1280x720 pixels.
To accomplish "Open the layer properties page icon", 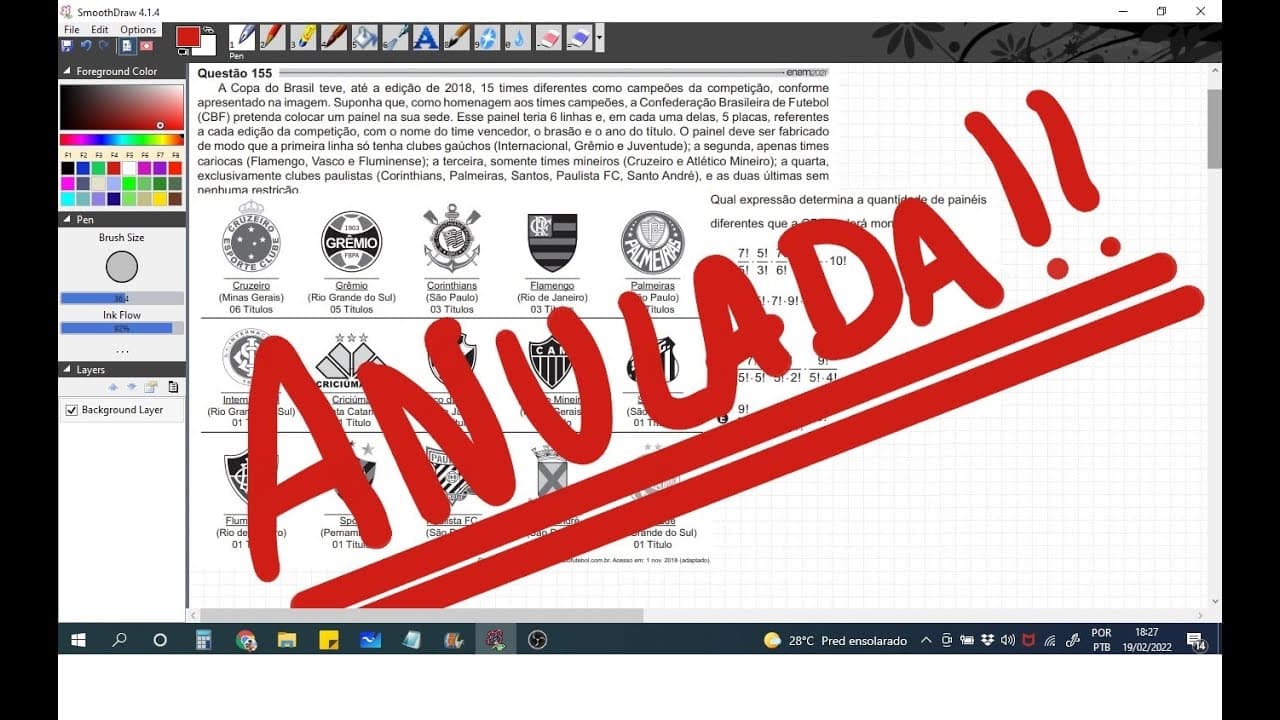I will [x=173, y=387].
